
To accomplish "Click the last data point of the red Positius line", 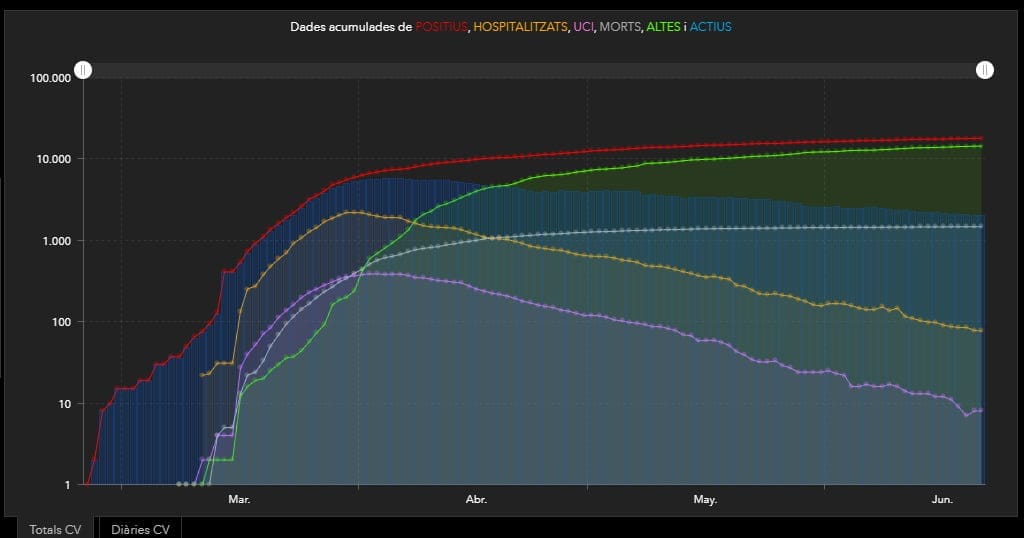I will point(981,138).
